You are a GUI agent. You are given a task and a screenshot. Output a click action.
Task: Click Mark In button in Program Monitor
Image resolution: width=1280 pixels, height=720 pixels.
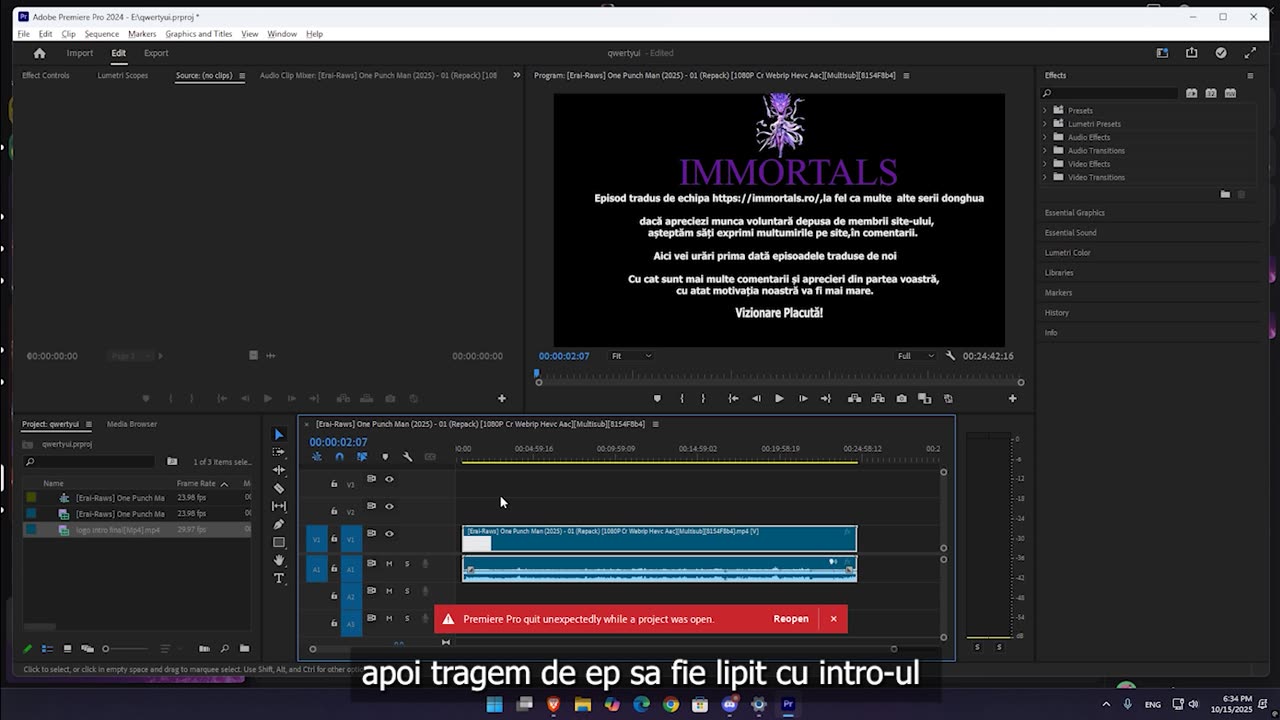[x=681, y=398]
